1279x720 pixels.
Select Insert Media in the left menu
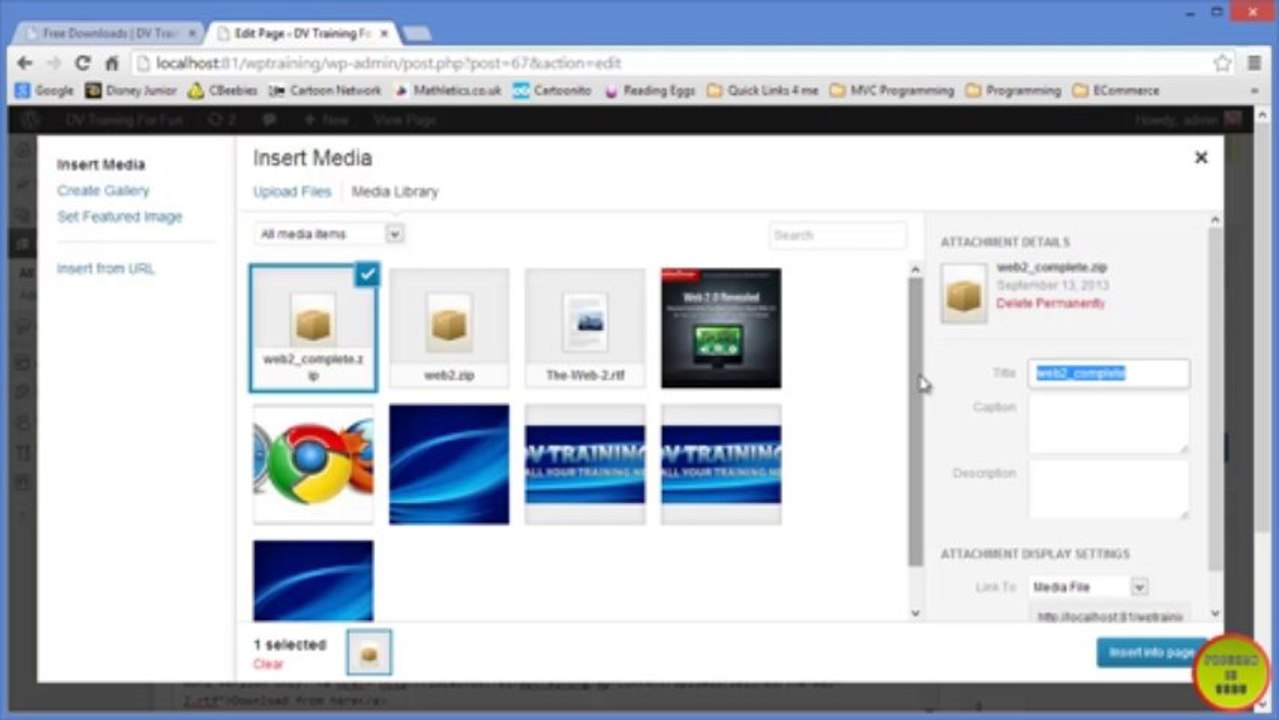pyautogui.click(x=101, y=164)
